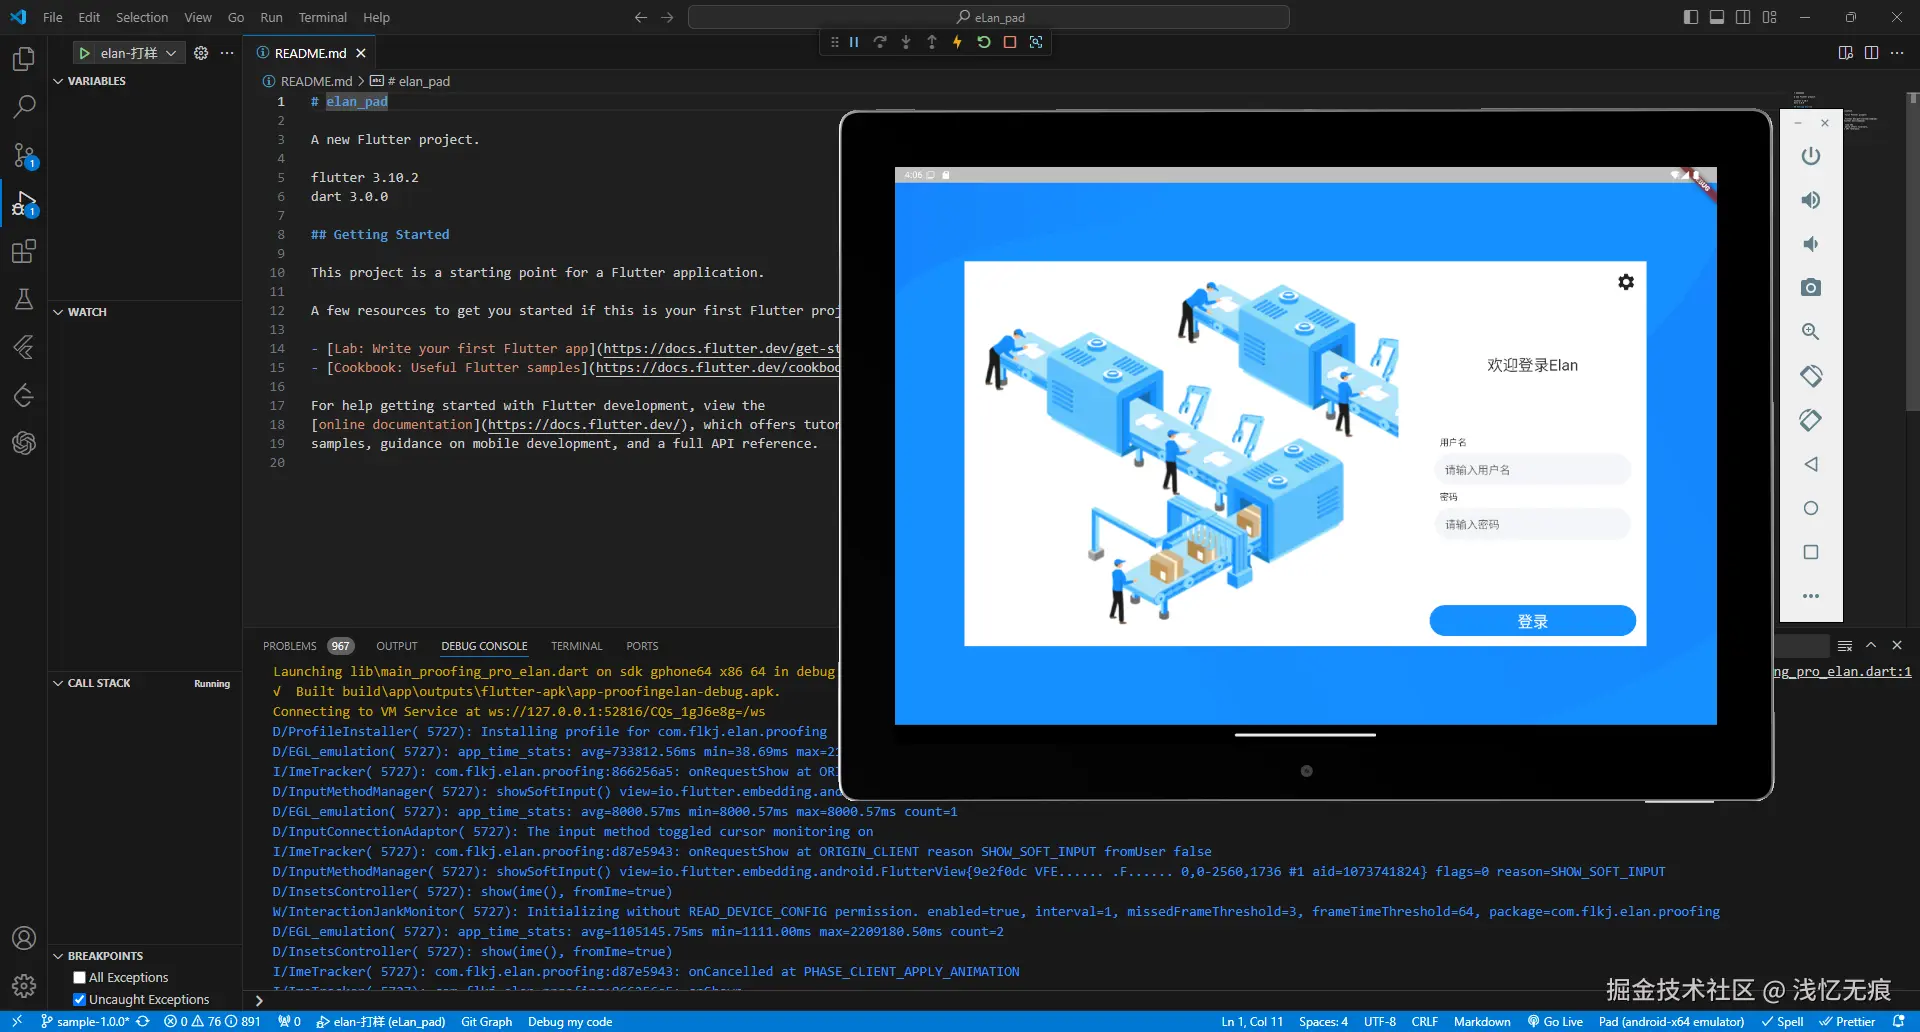The width and height of the screenshot is (1920, 1032).
Task: Trigger Flutter Hot Reload lightning icon
Action: (958, 42)
